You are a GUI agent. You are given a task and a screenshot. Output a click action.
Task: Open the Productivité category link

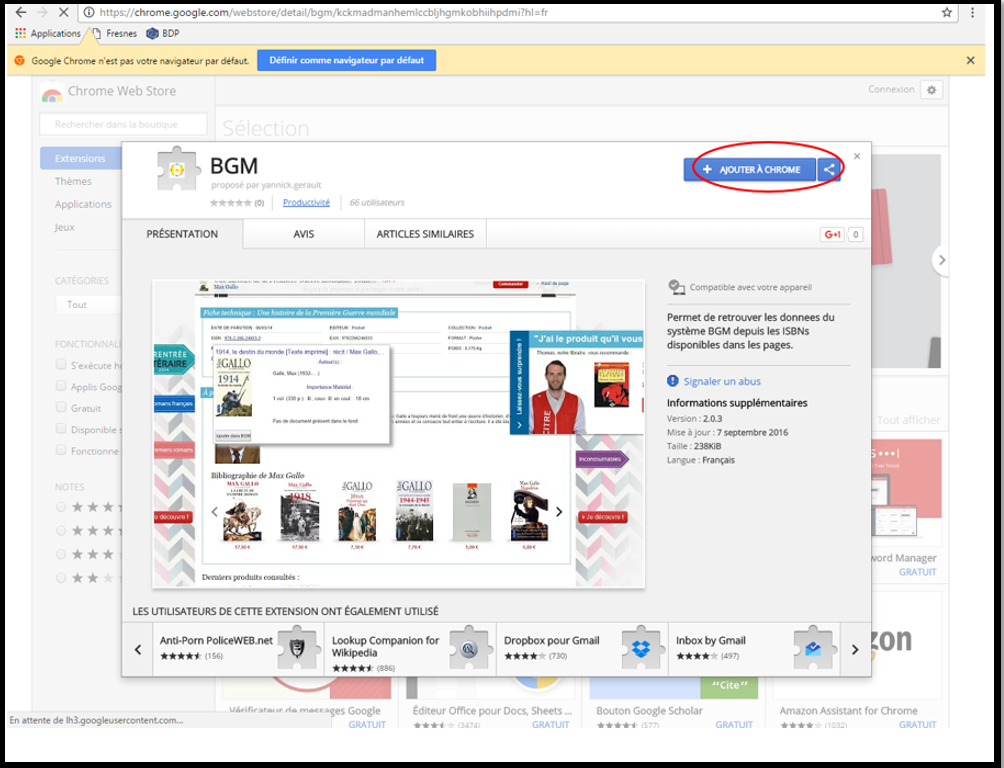(x=306, y=202)
